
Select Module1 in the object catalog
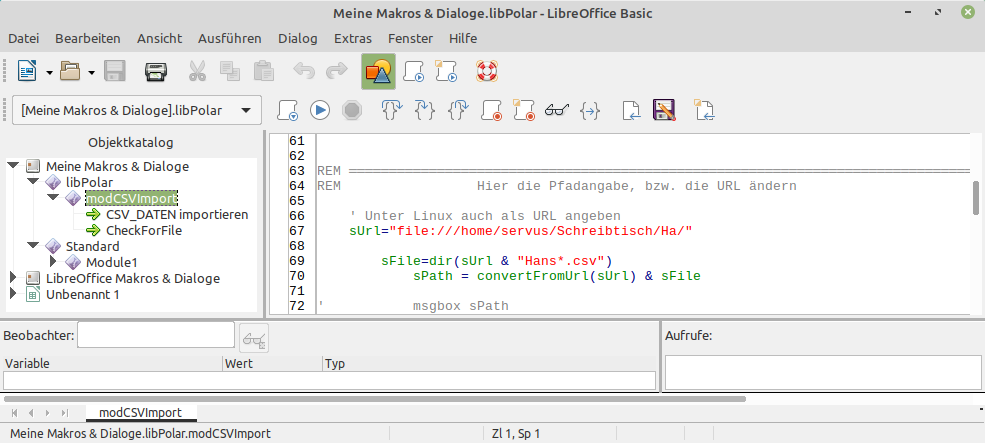pos(111,262)
